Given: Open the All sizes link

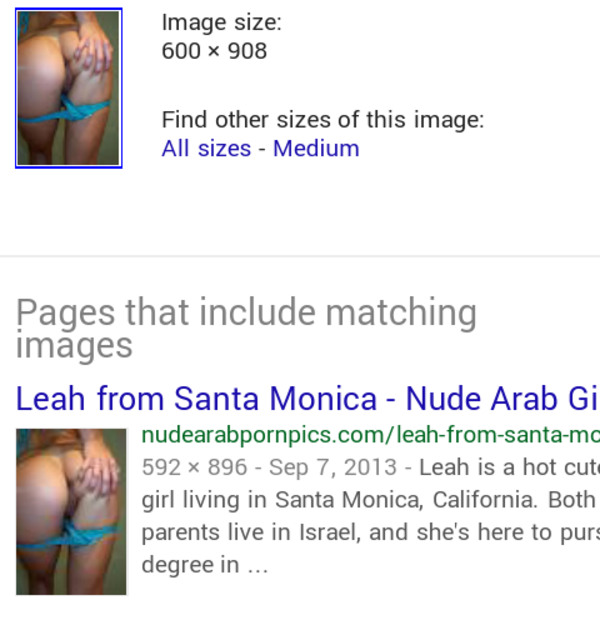Looking at the screenshot, I should (206, 149).
